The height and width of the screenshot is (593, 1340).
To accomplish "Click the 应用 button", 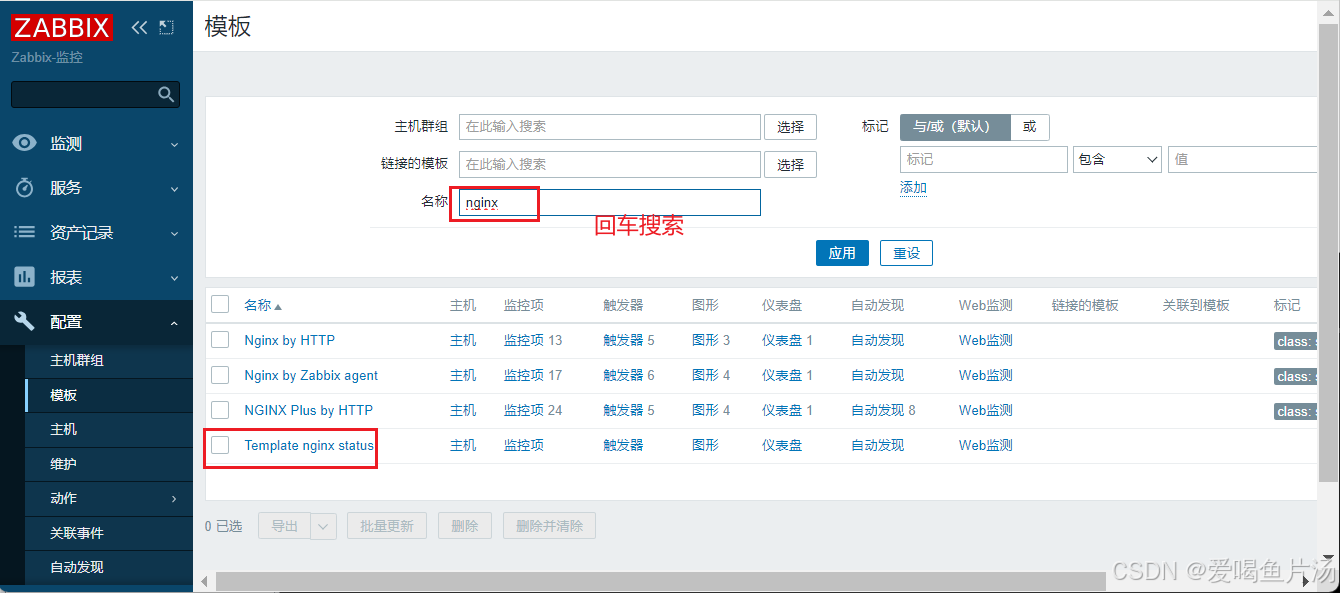I will [842, 253].
